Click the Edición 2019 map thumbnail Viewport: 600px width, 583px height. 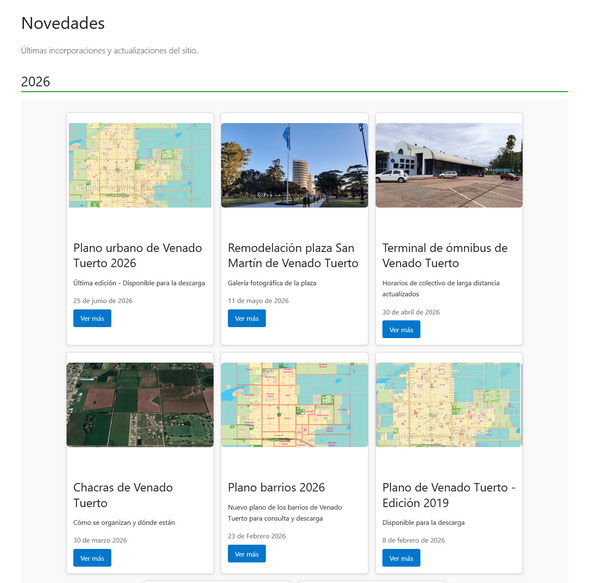click(449, 405)
